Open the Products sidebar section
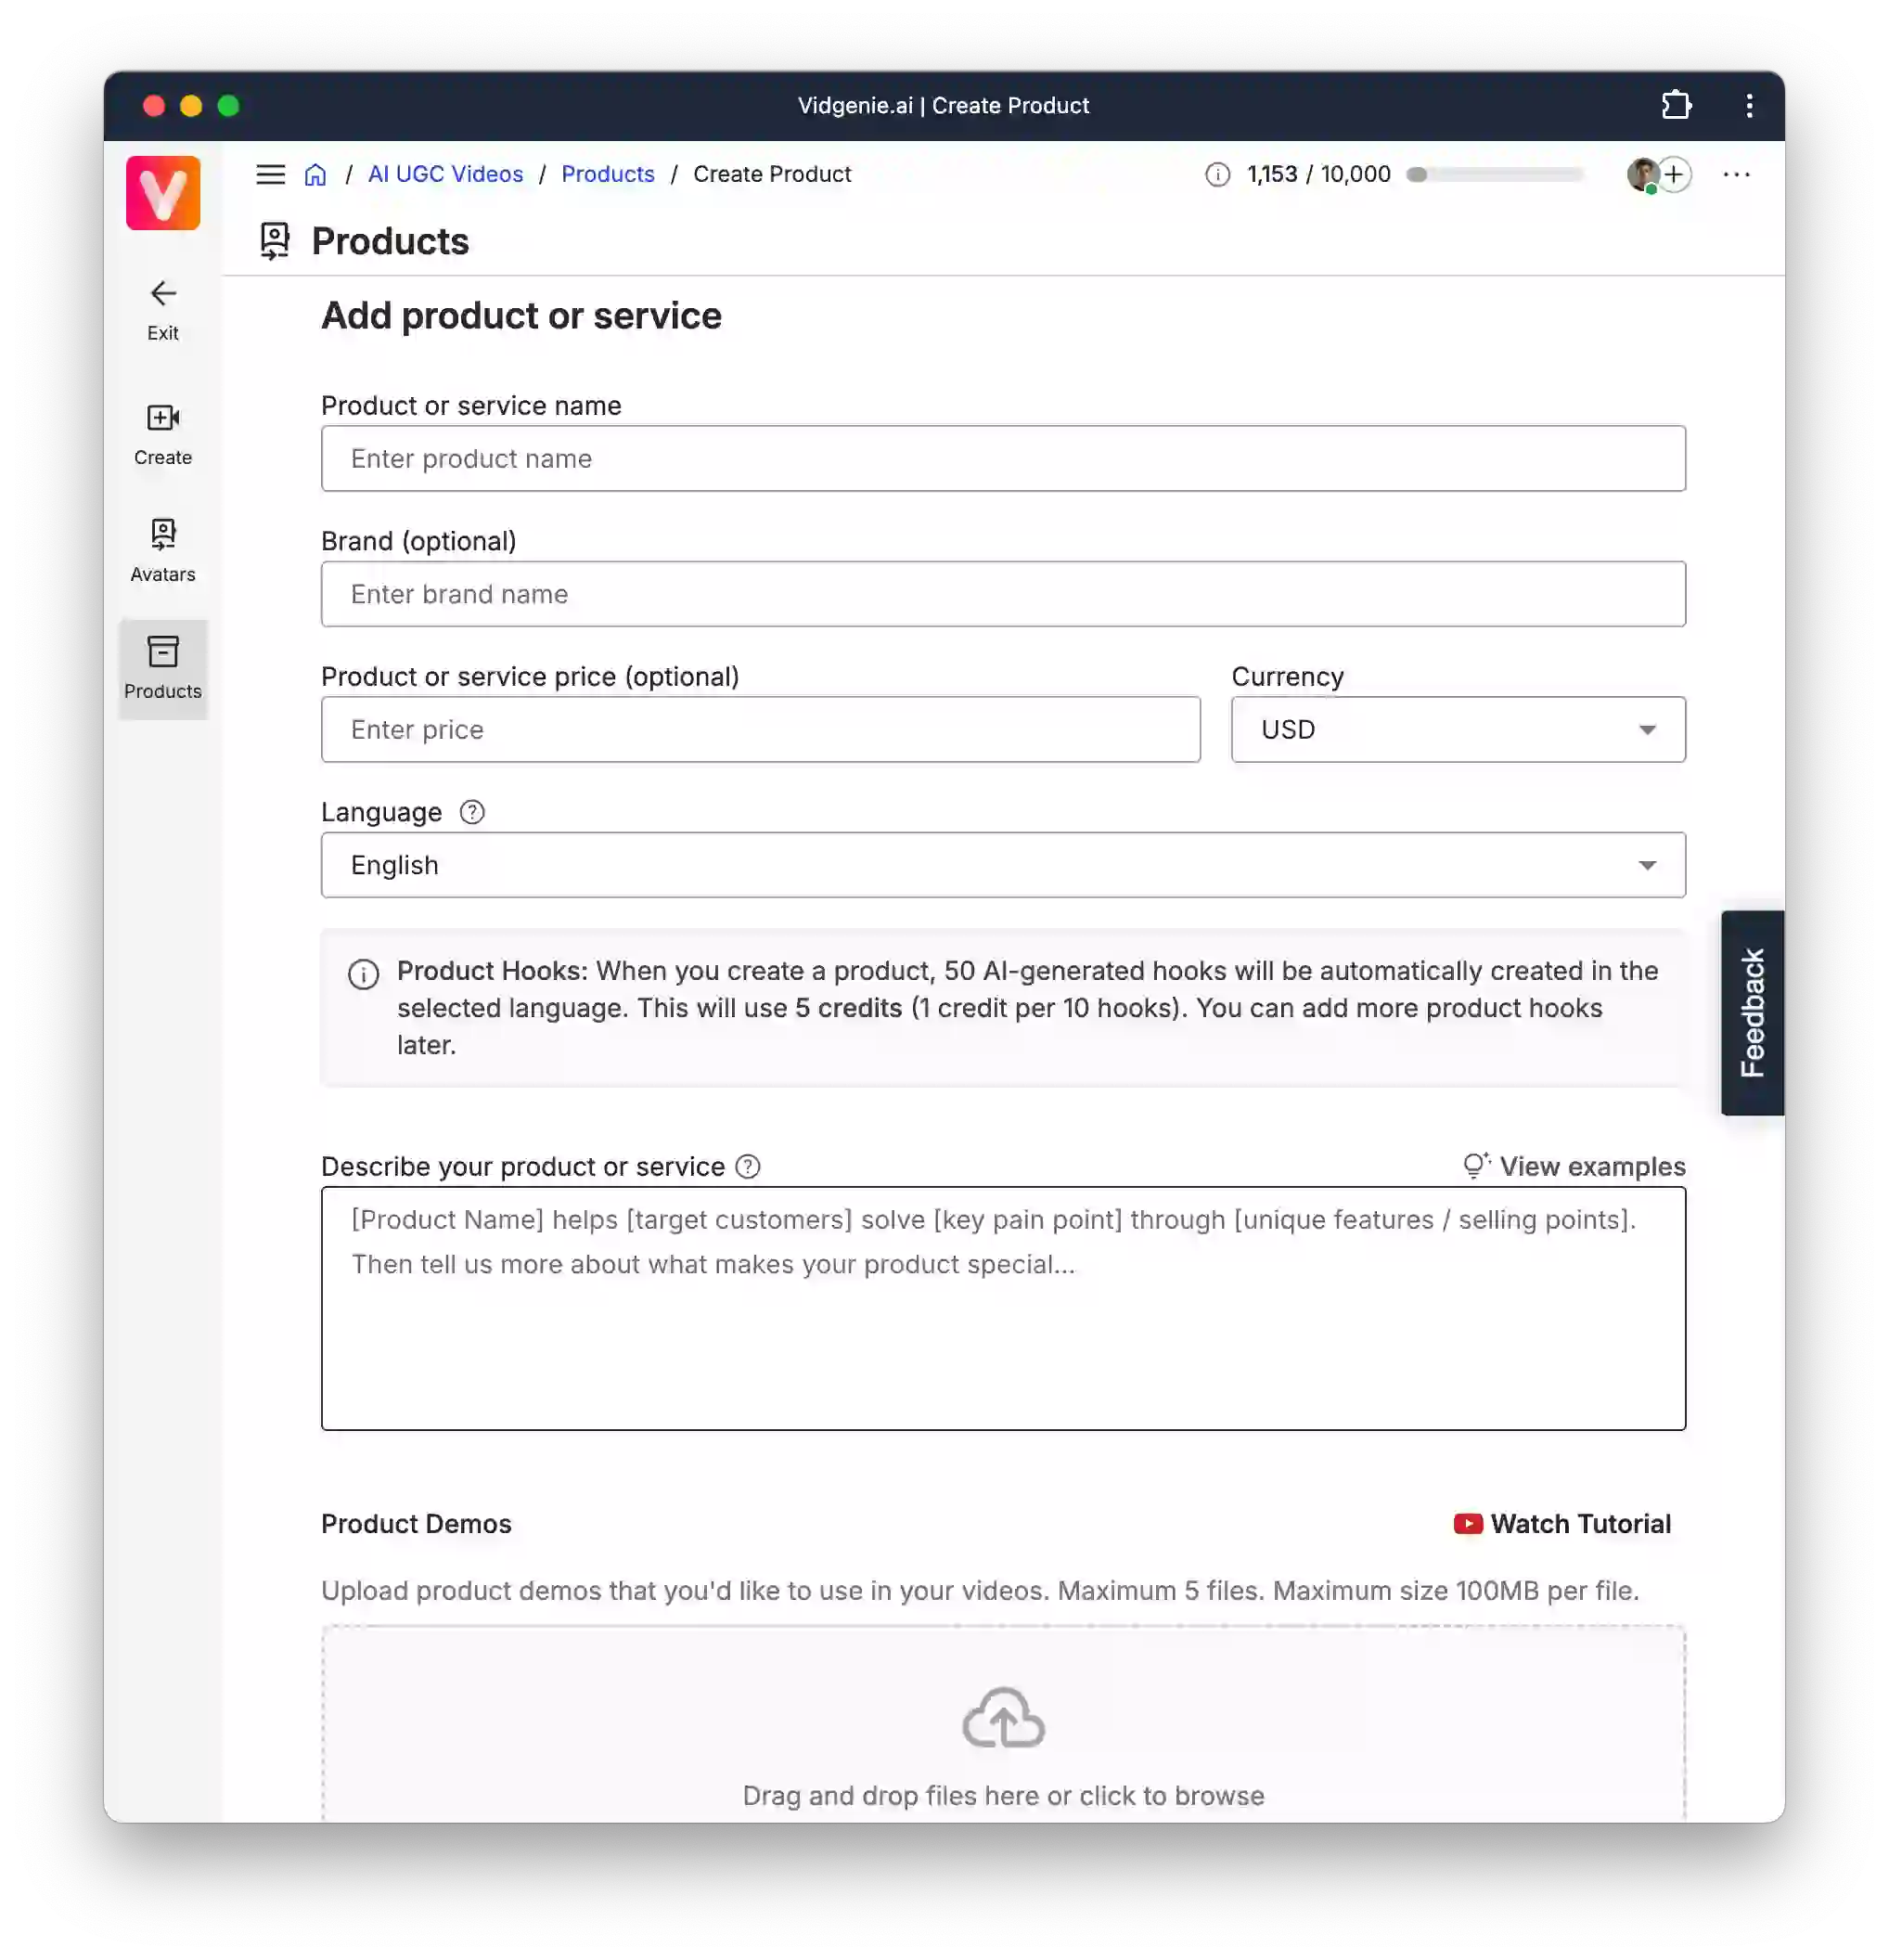Screen dimensions: 1889x1960 [x=163, y=668]
